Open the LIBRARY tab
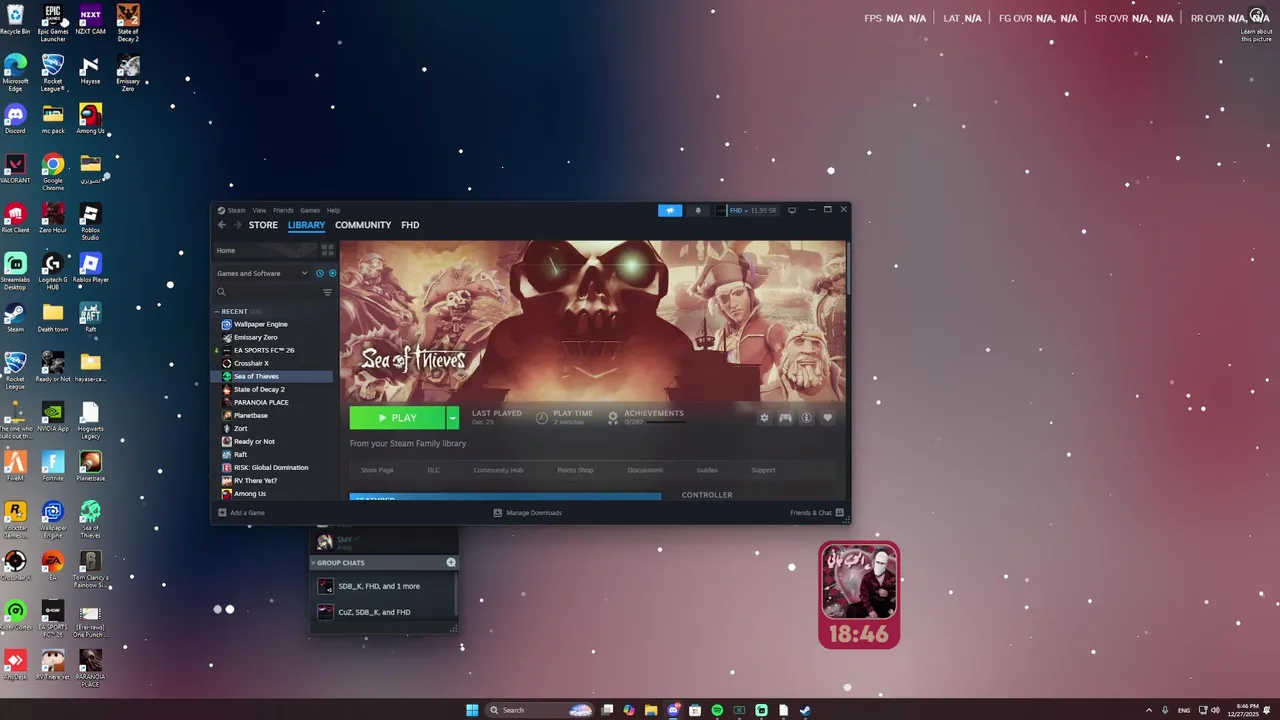Image resolution: width=1280 pixels, height=720 pixels. 306,225
